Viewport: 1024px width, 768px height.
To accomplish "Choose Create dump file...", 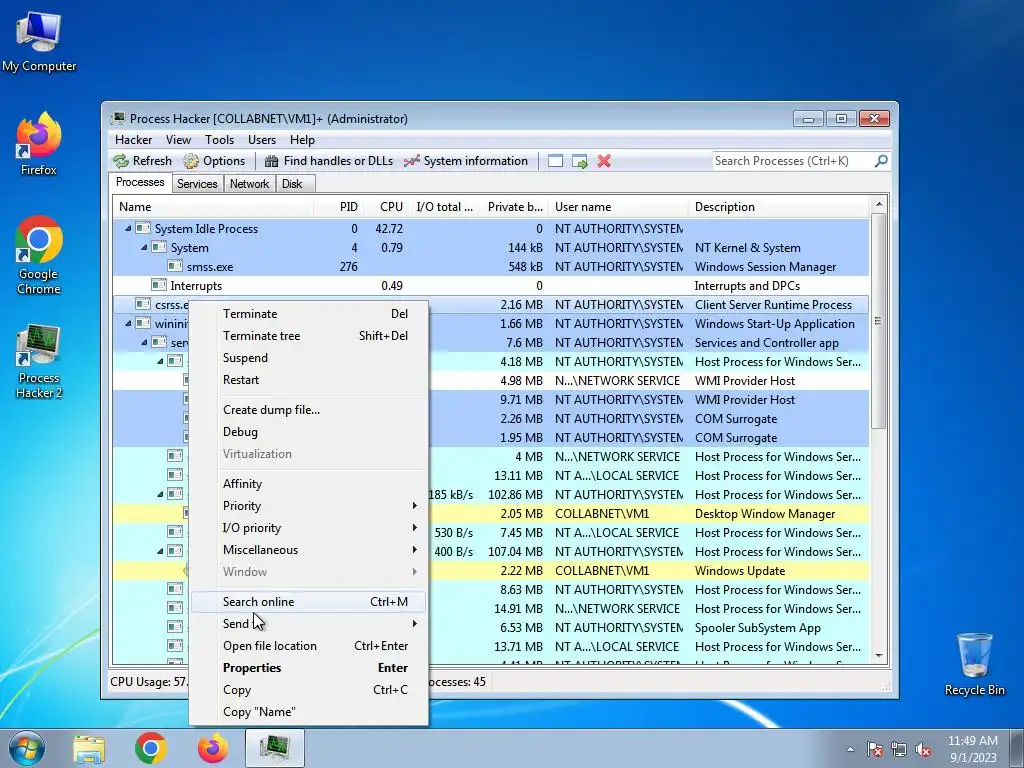I will [x=309, y=409].
